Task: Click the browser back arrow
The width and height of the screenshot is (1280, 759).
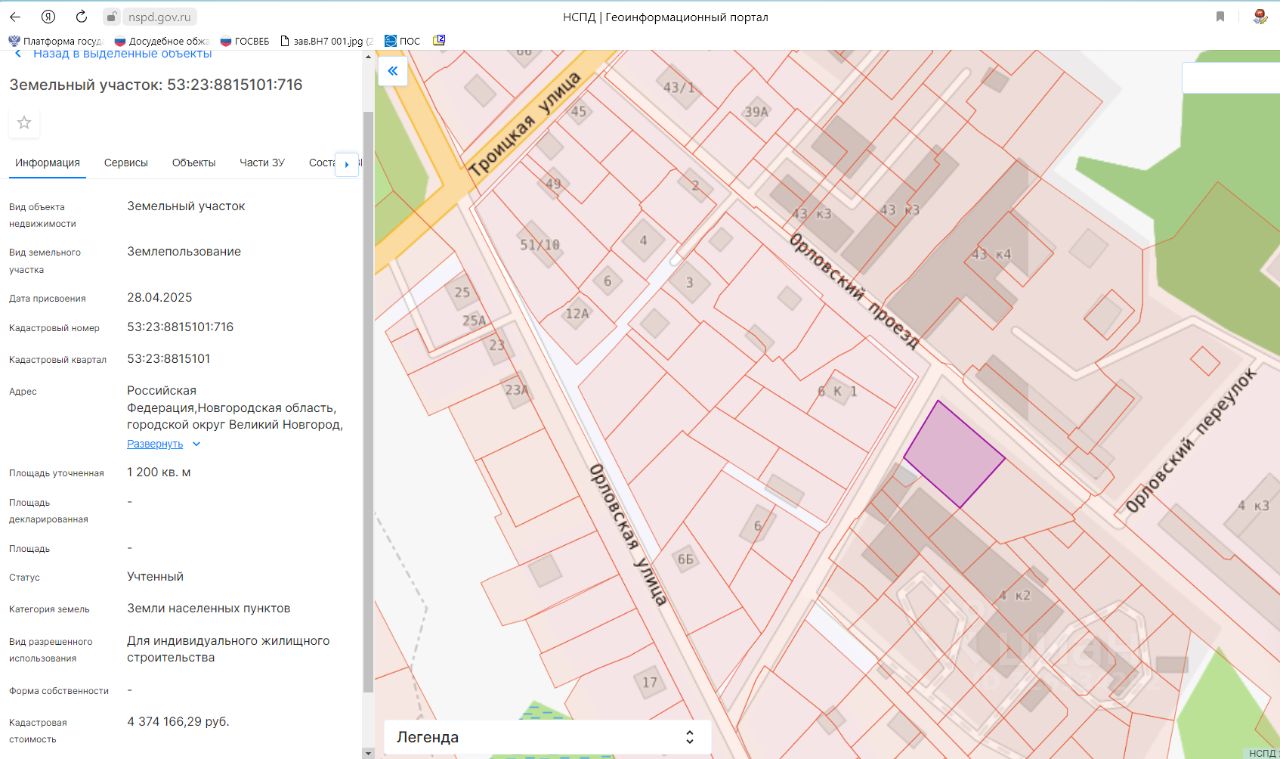Action: coord(15,17)
